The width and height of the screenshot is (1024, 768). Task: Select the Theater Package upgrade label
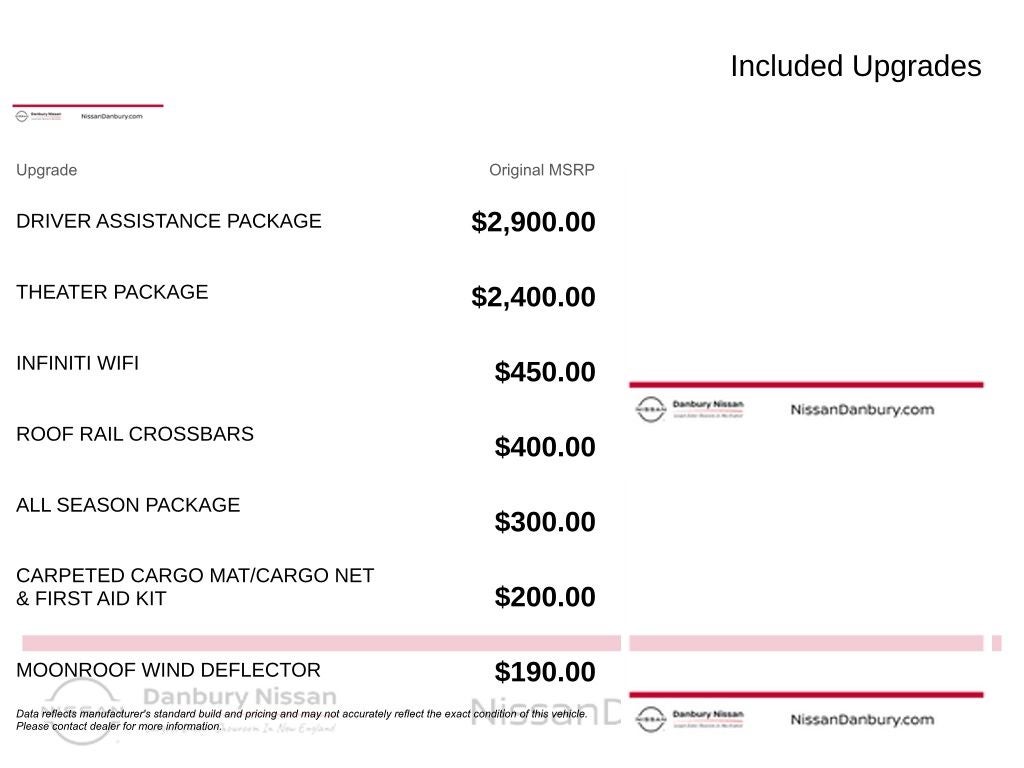coord(112,292)
